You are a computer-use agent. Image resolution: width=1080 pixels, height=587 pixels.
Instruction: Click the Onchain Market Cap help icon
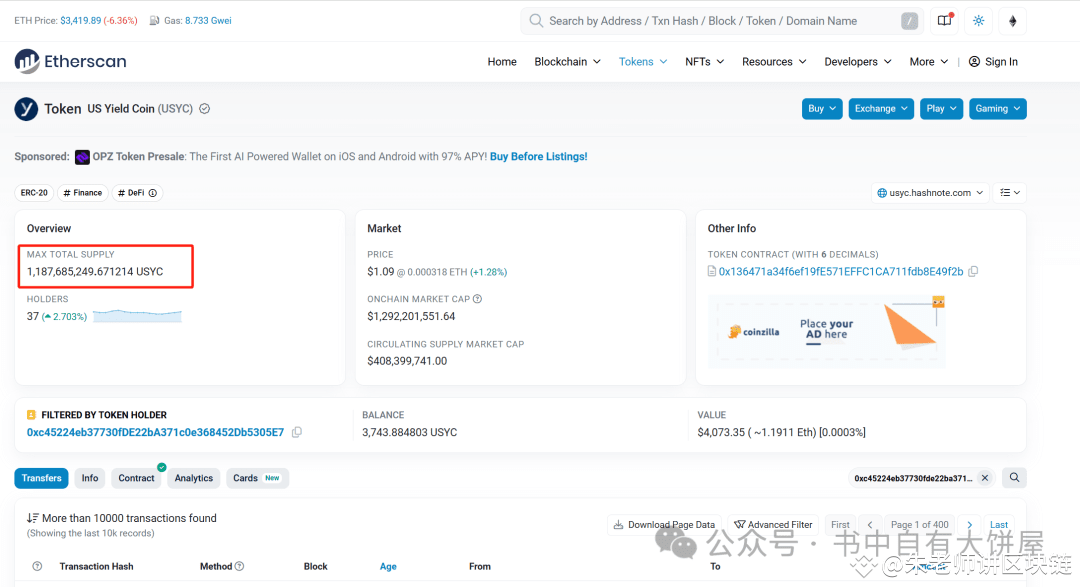coord(477,299)
